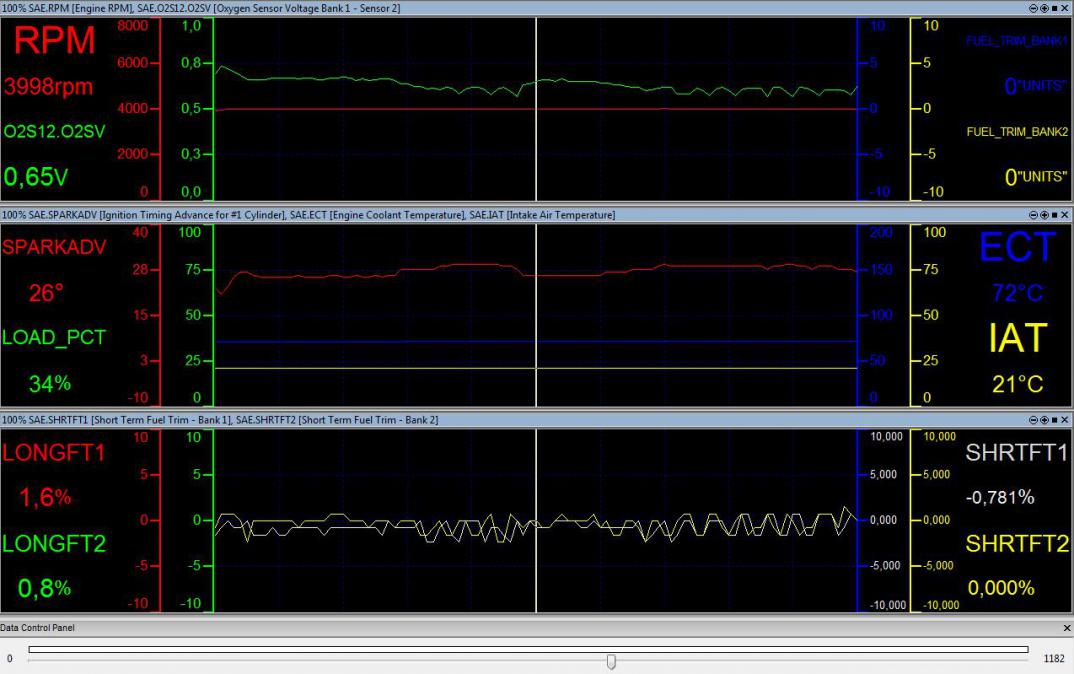Click square icon in SPARKADV panel header
The image size is (1074, 674).
coord(1054,215)
